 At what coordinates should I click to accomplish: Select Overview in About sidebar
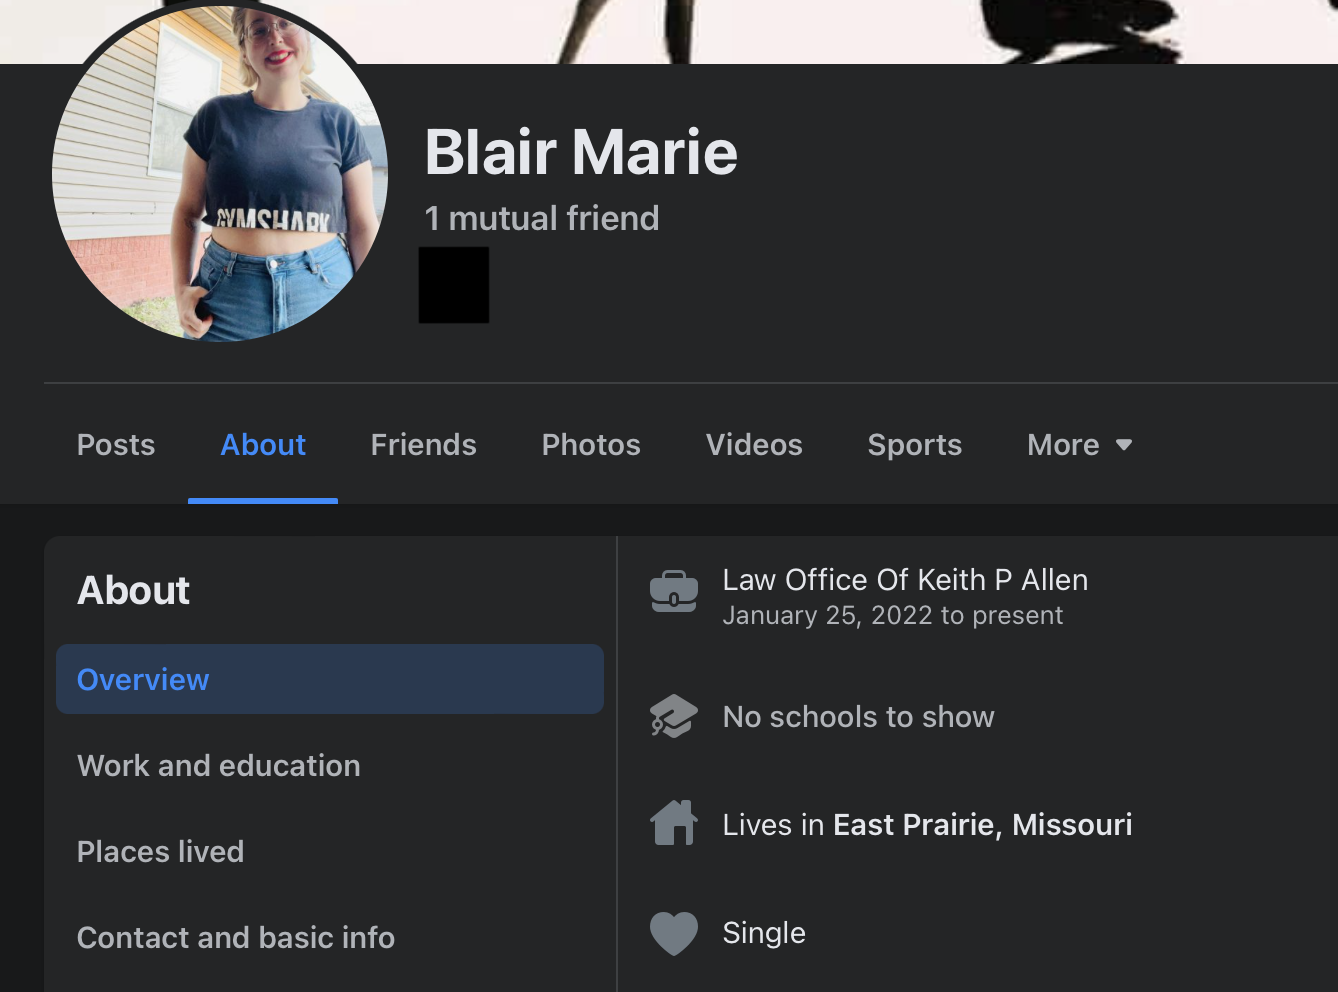click(x=330, y=679)
